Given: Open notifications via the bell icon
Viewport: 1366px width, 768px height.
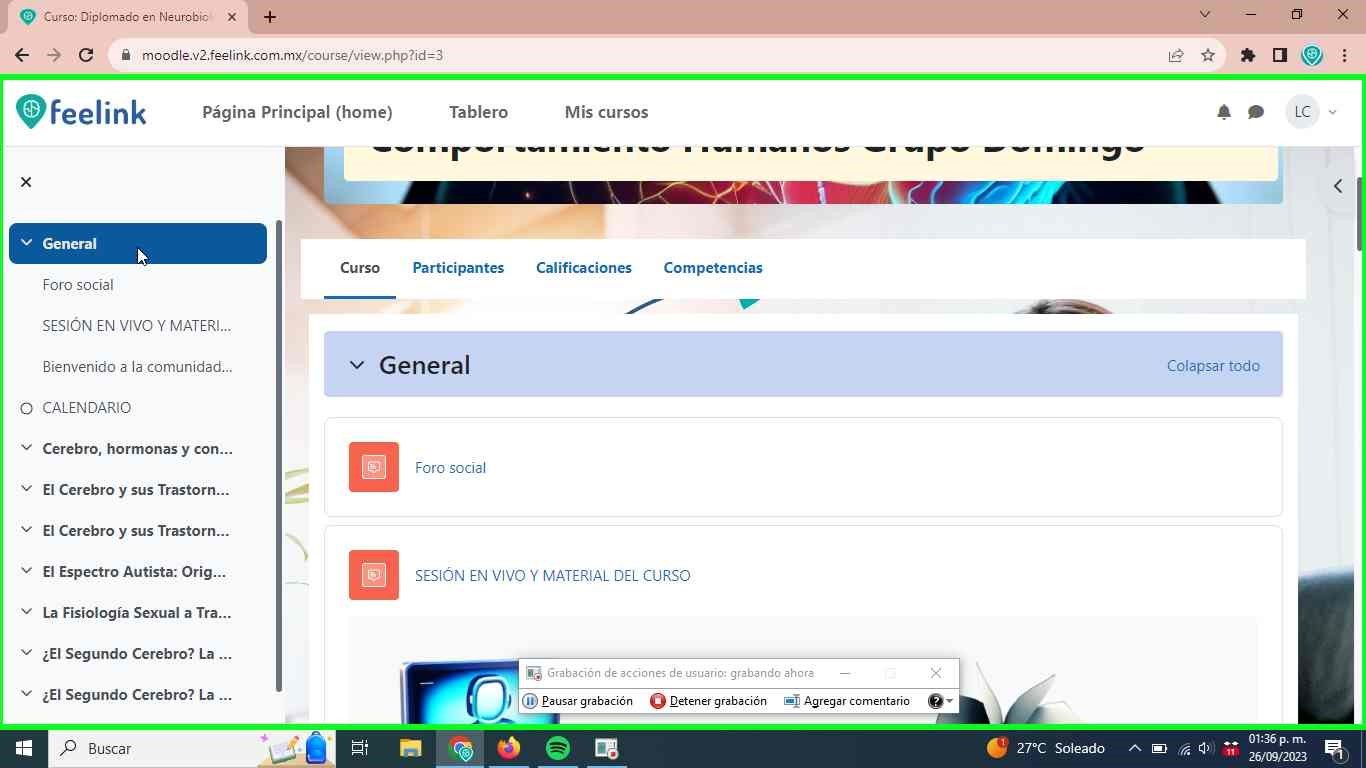Looking at the screenshot, I should pos(1222,112).
